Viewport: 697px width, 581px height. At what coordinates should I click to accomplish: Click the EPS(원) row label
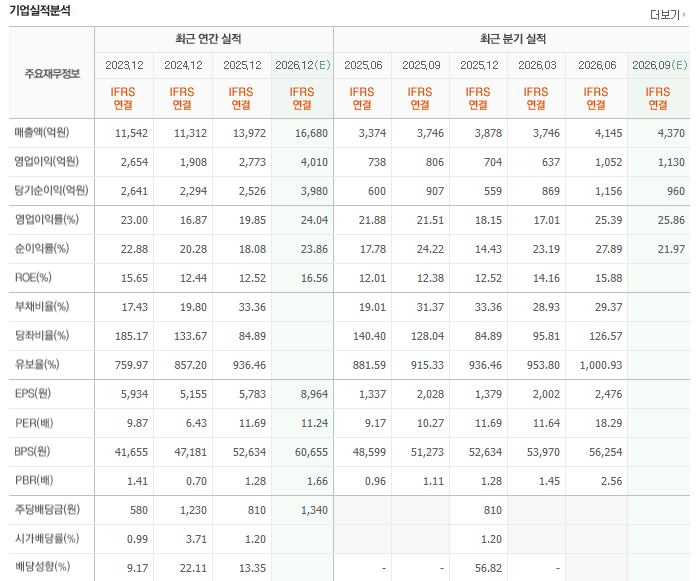tap(33, 393)
